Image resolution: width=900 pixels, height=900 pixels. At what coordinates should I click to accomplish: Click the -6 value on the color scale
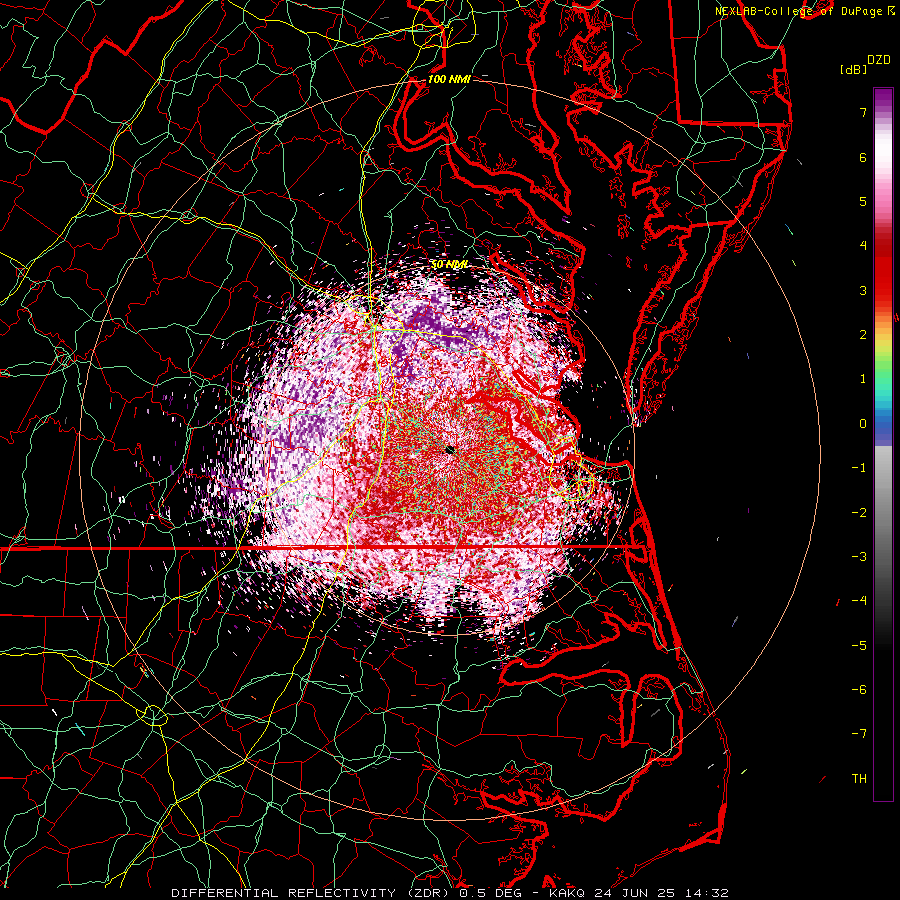859,690
